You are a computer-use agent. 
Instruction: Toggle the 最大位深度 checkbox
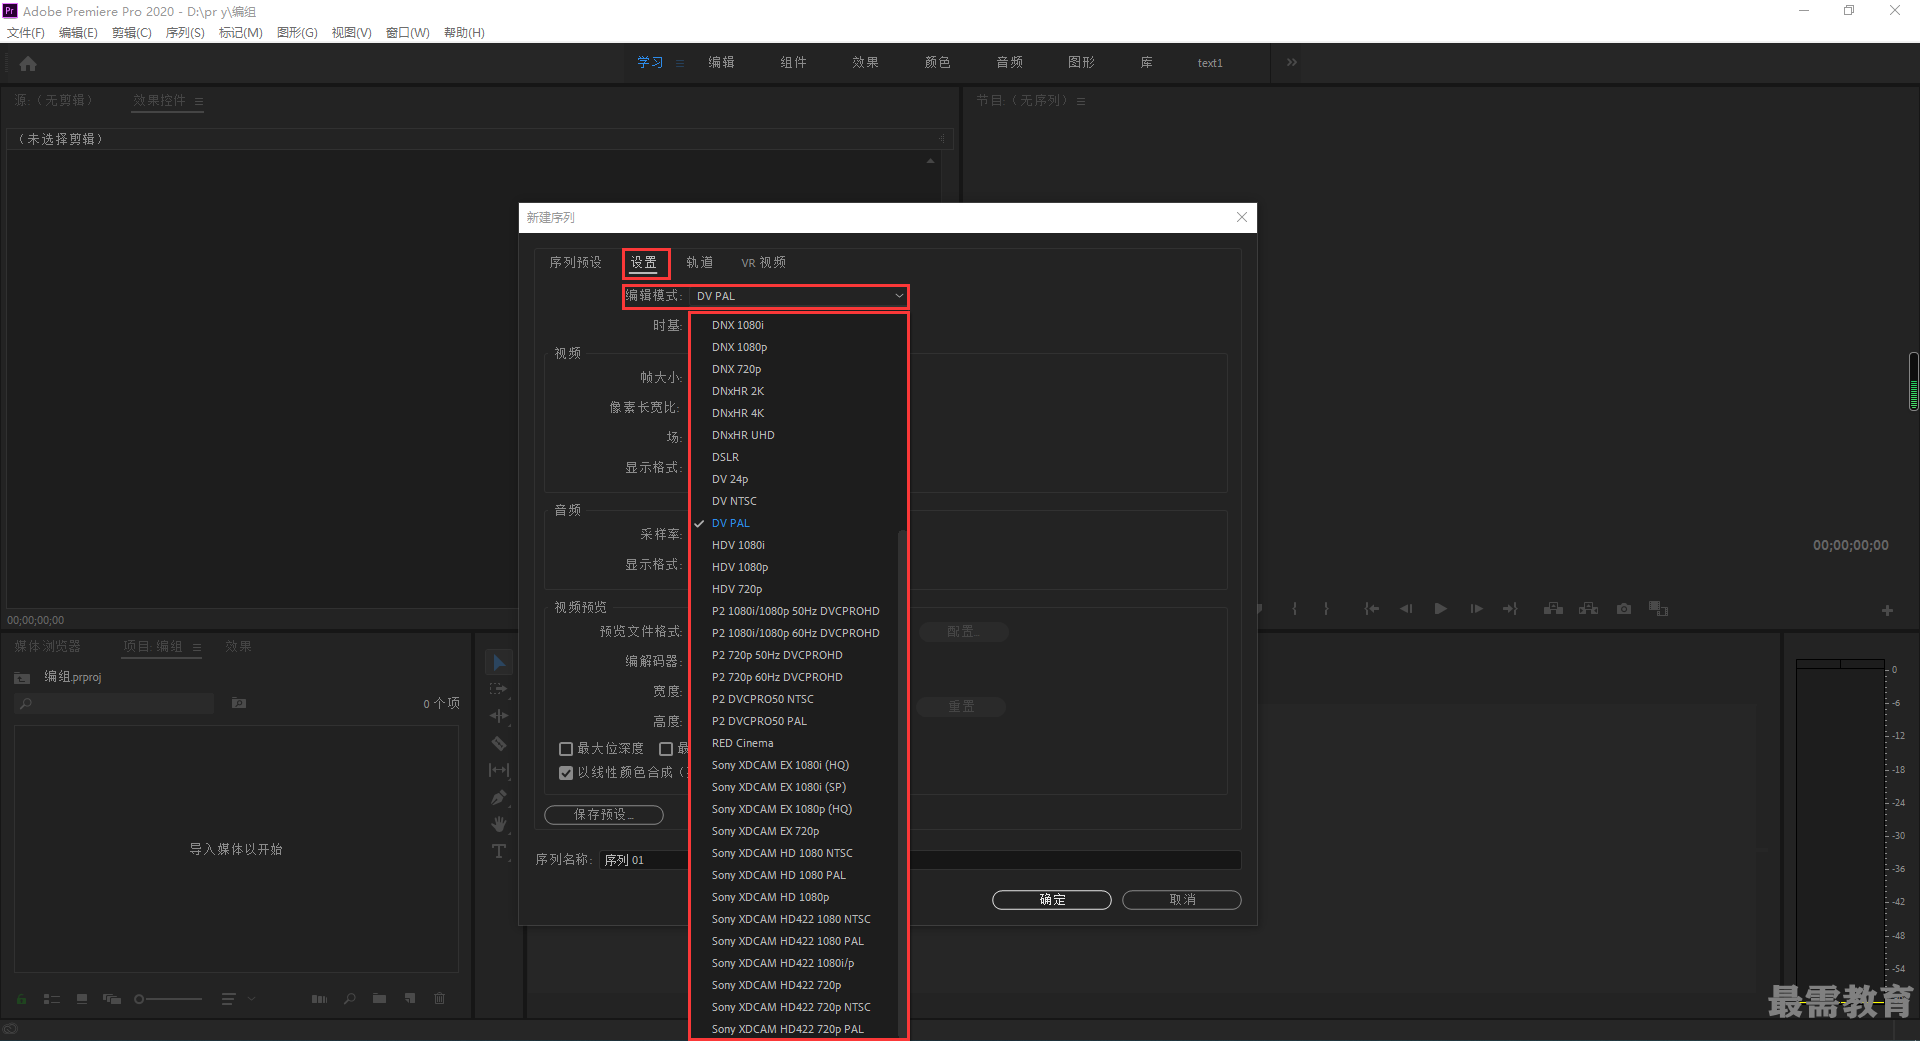point(566,749)
